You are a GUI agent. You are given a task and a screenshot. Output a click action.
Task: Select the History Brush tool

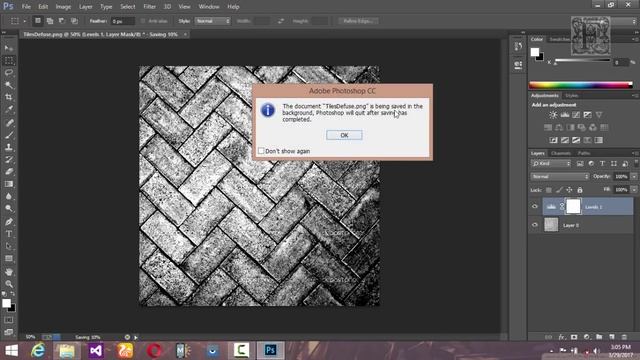point(9,159)
